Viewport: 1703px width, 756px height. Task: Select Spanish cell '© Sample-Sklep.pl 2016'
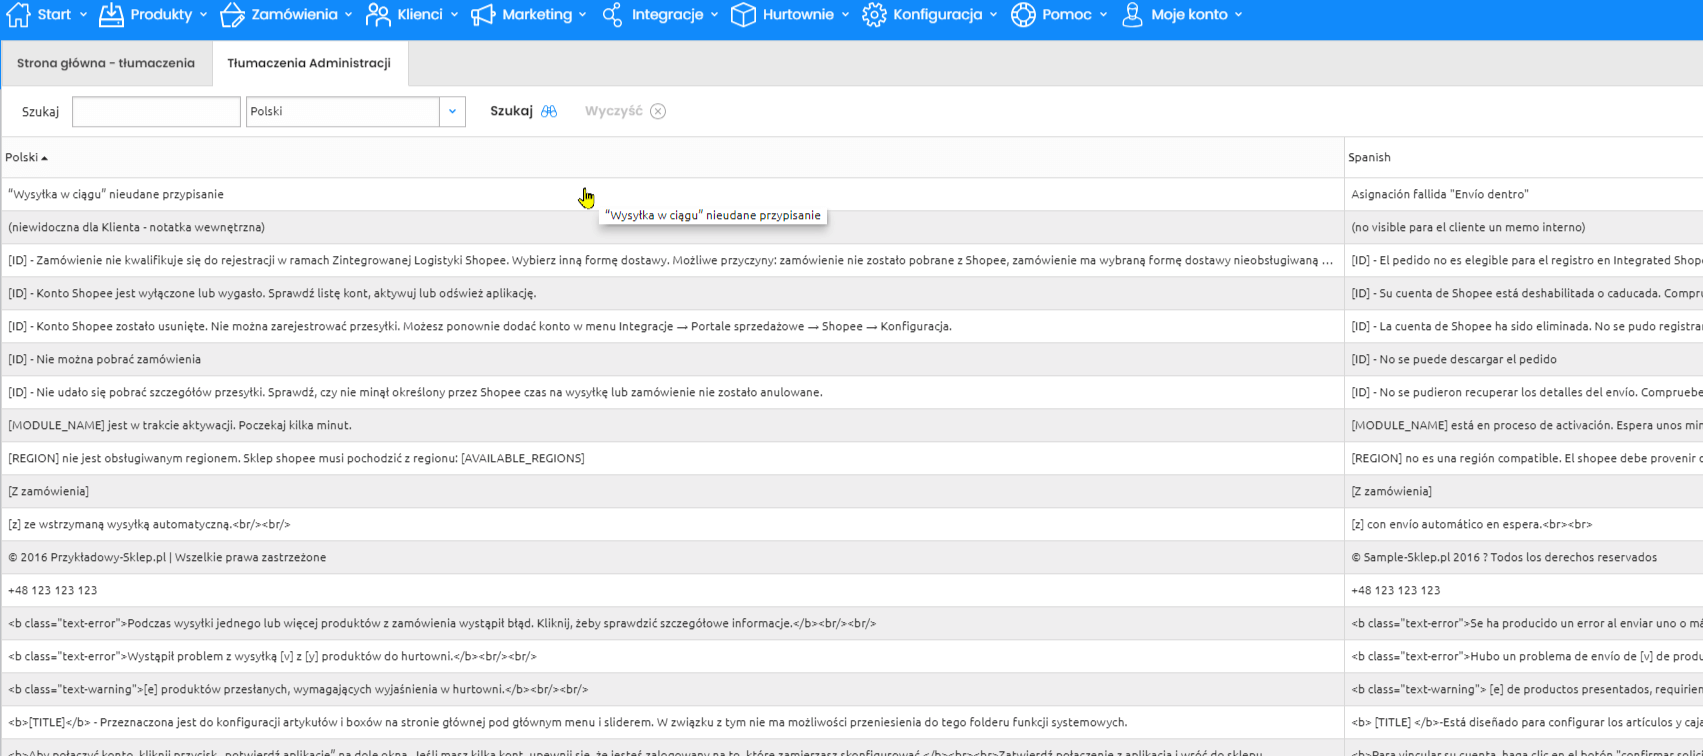point(1524,557)
